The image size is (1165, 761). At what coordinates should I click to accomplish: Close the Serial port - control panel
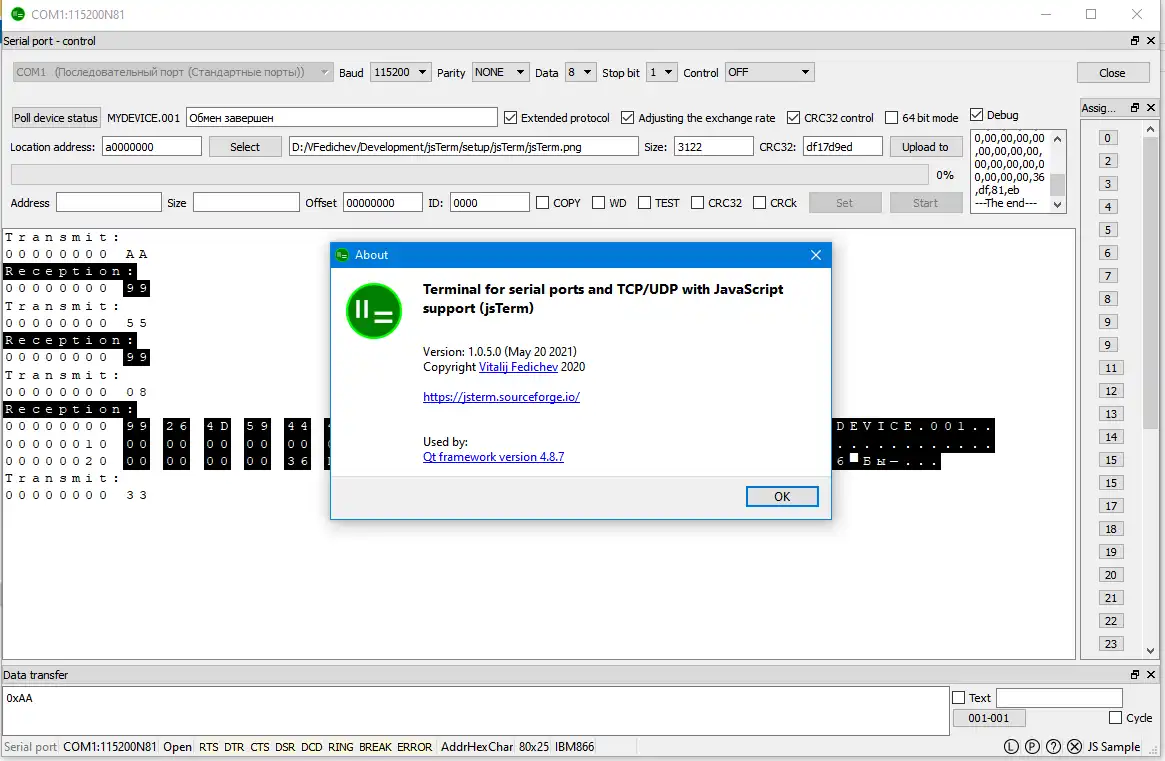(x=1151, y=41)
